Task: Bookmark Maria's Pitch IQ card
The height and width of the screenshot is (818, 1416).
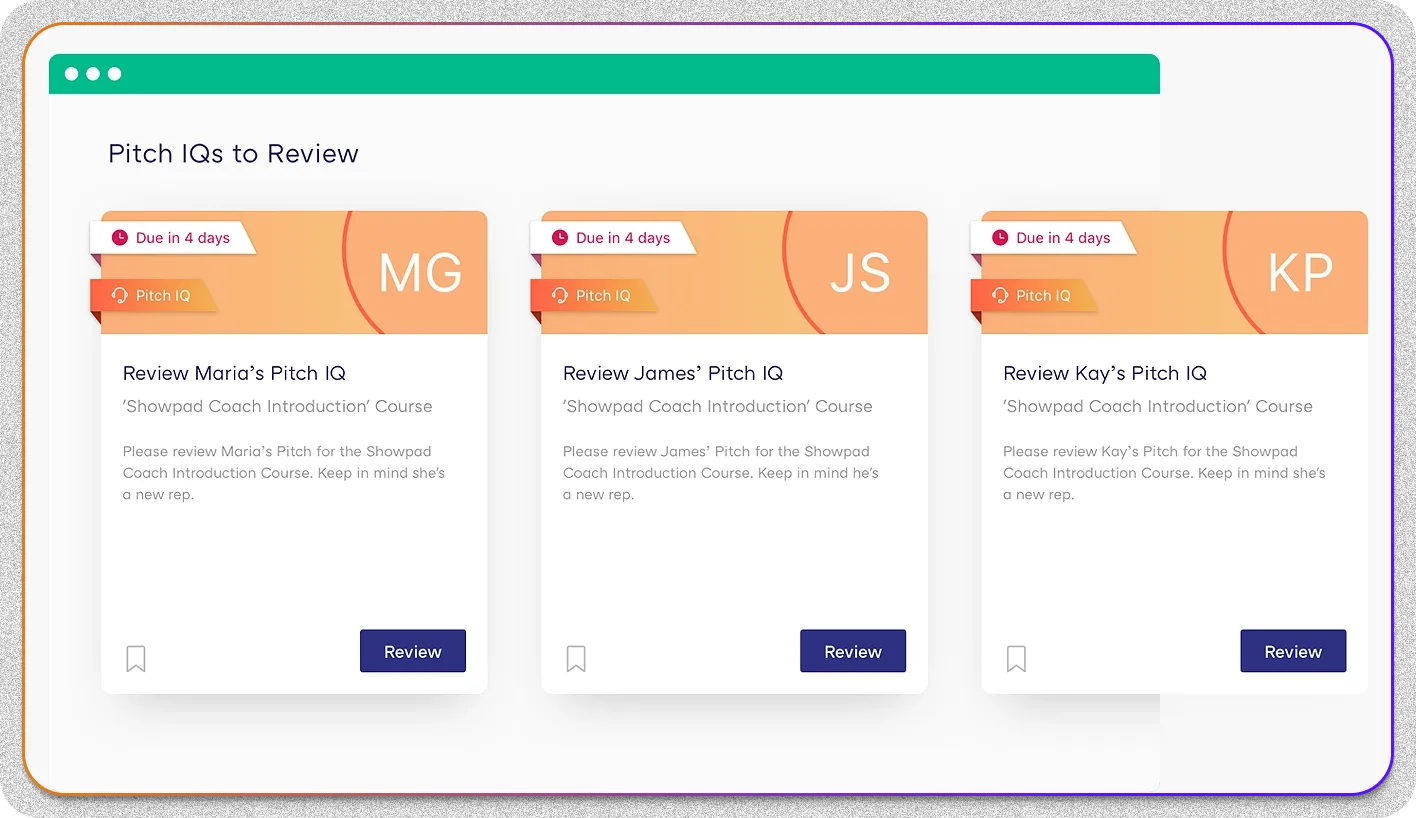Action: coord(136,658)
